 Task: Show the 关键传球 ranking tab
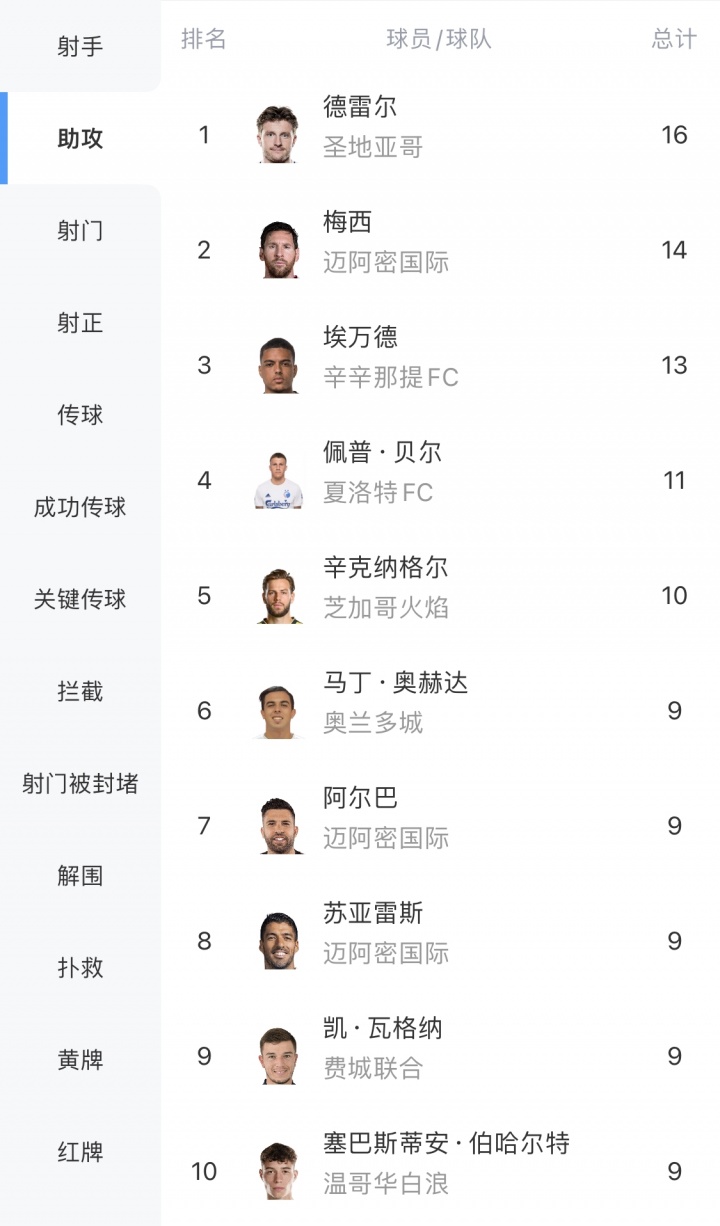pyautogui.click(x=80, y=599)
